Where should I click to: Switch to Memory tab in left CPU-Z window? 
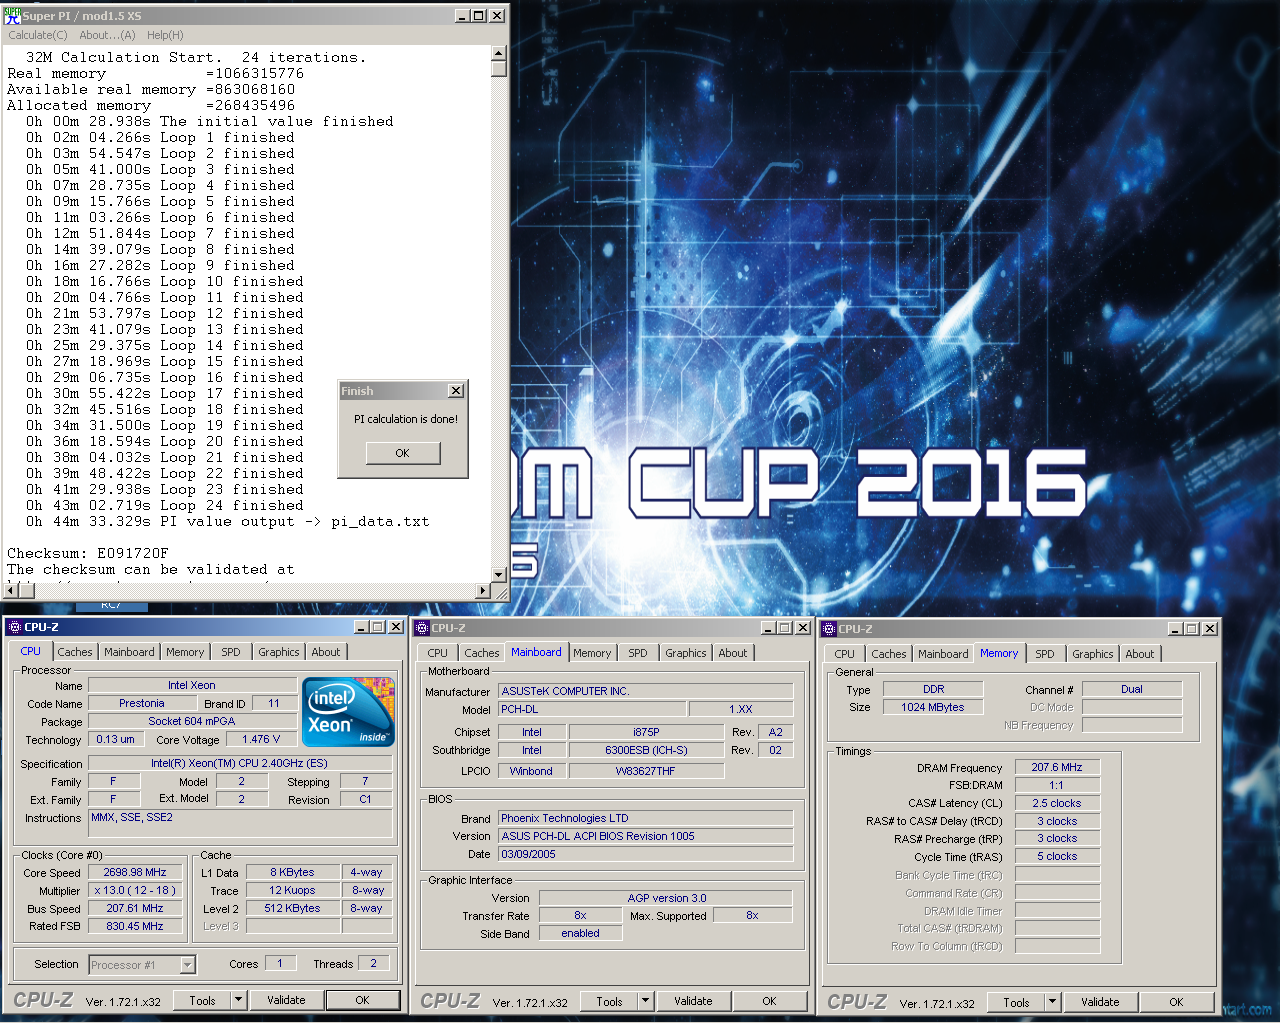pyautogui.click(x=185, y=652)
